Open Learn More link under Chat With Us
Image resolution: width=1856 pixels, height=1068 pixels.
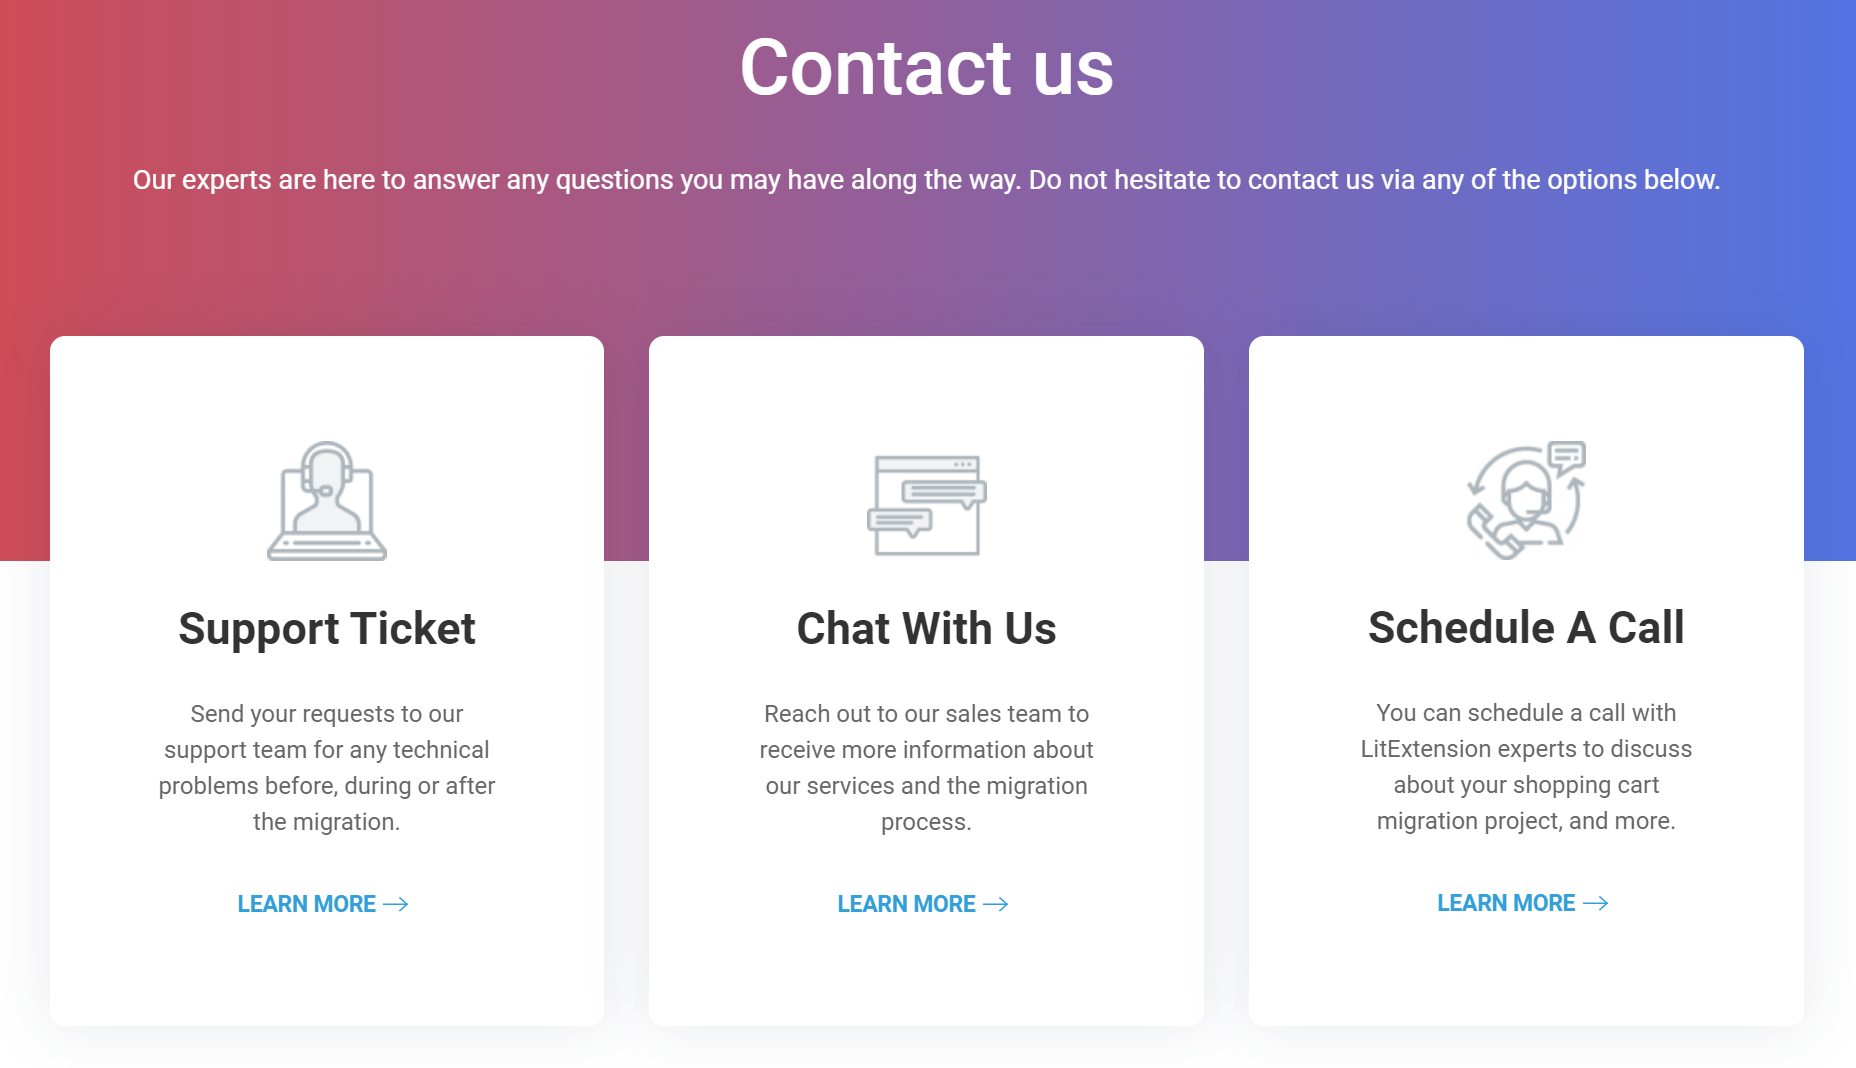(x=907, y=904)
